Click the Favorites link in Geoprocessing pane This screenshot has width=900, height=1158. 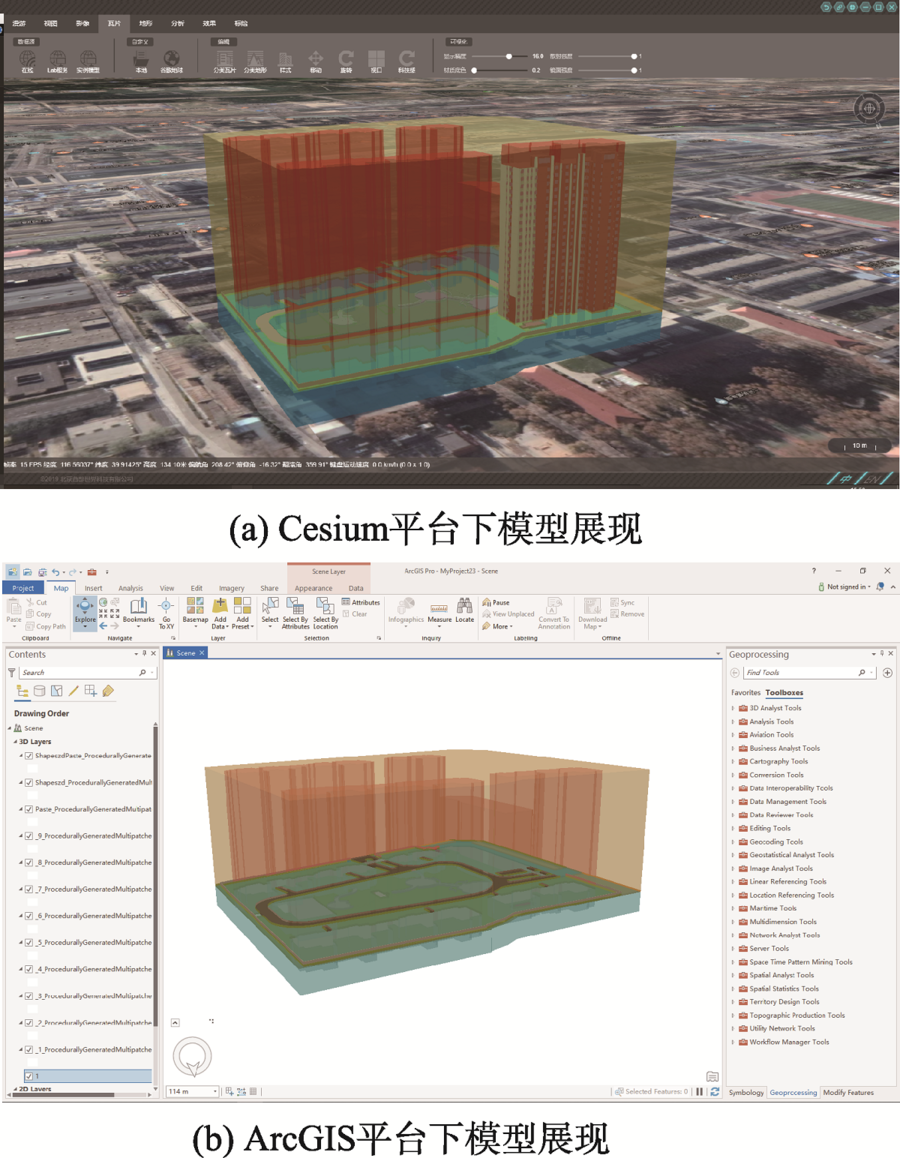coord(746,693)
